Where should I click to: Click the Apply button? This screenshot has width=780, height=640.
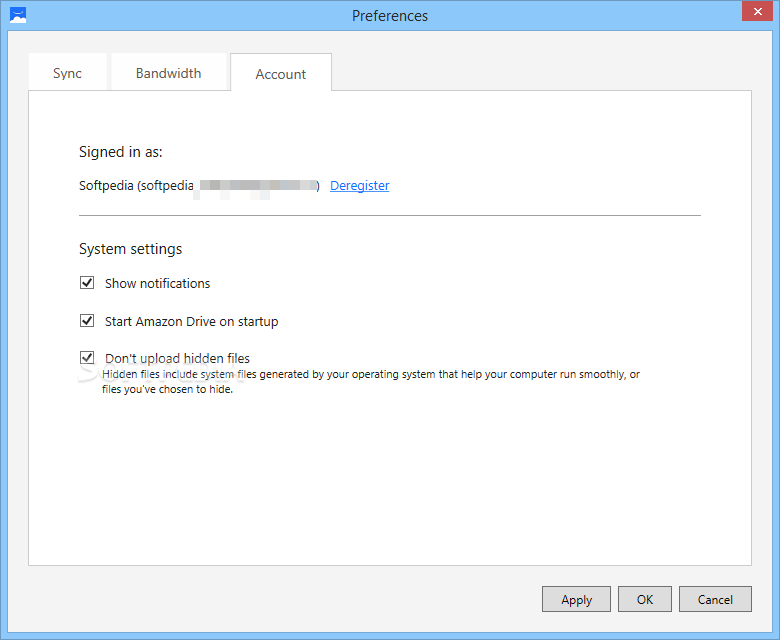pyautogui.click(x=576, y=599)
